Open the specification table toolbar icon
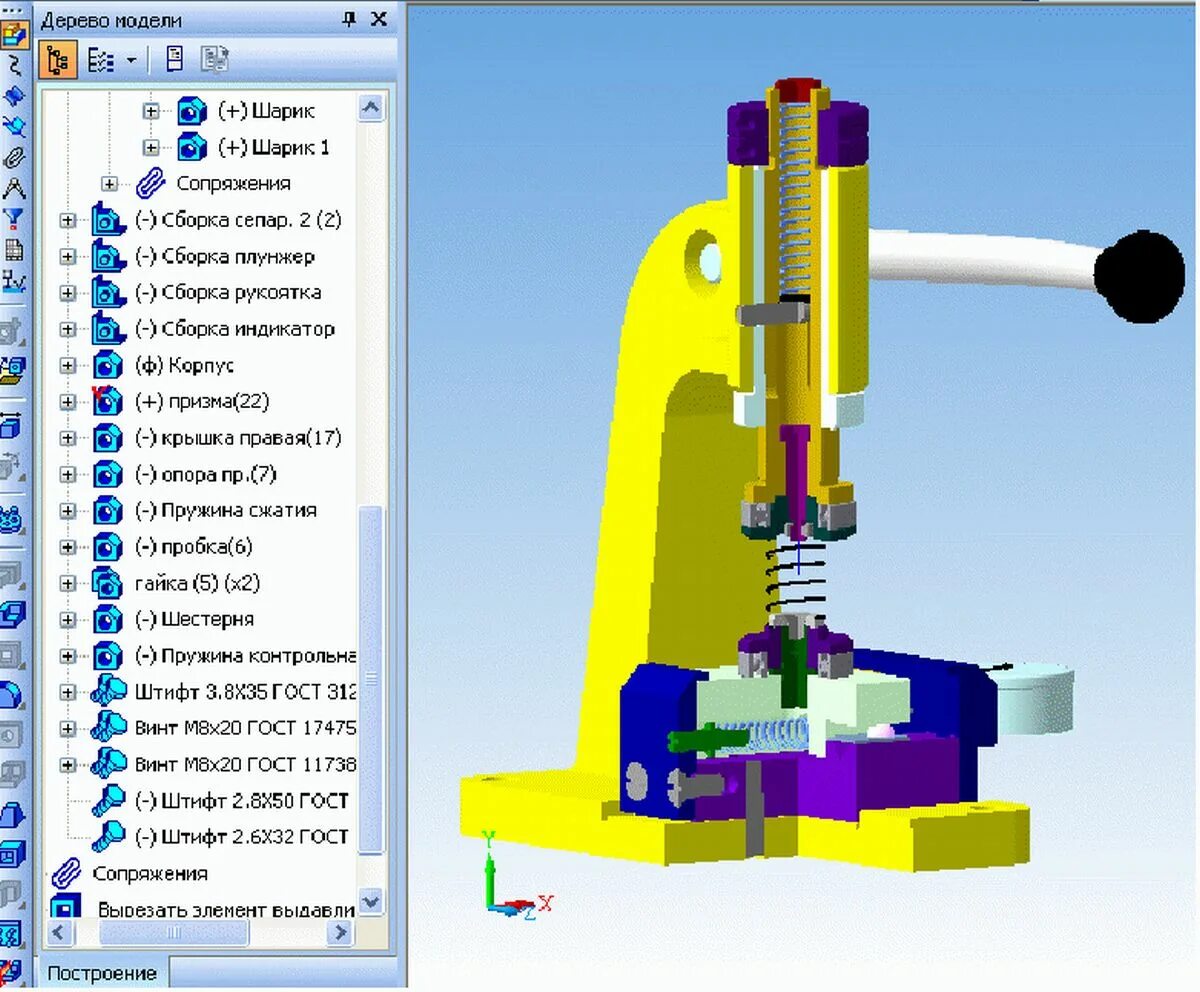 [12, 250]
